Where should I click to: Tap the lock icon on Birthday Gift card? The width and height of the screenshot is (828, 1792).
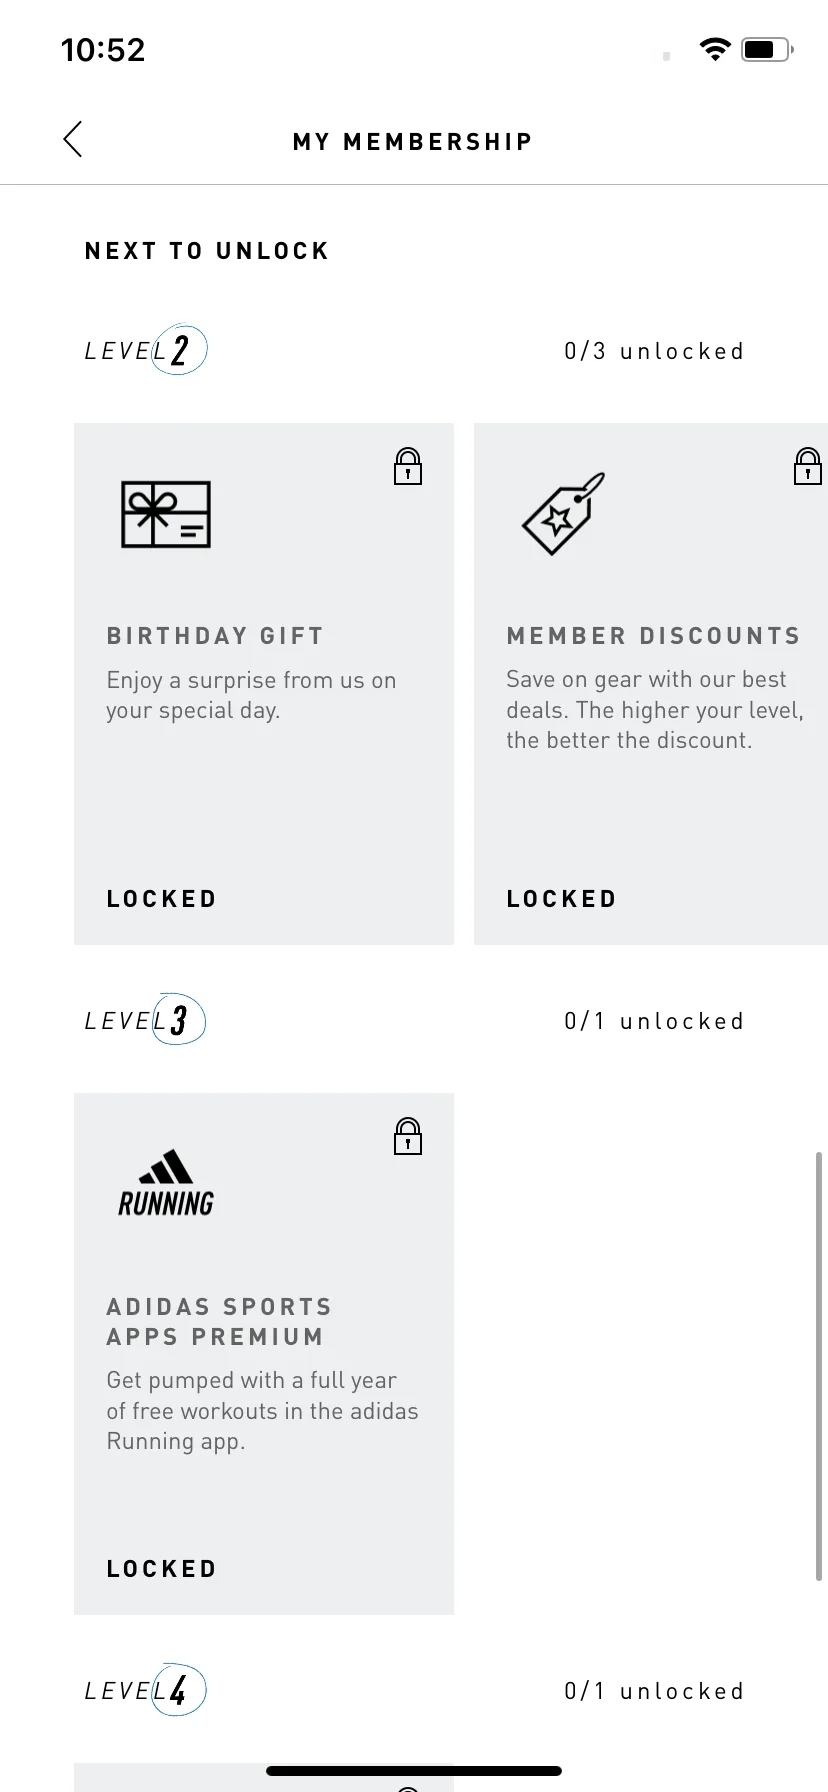point(408,467)
